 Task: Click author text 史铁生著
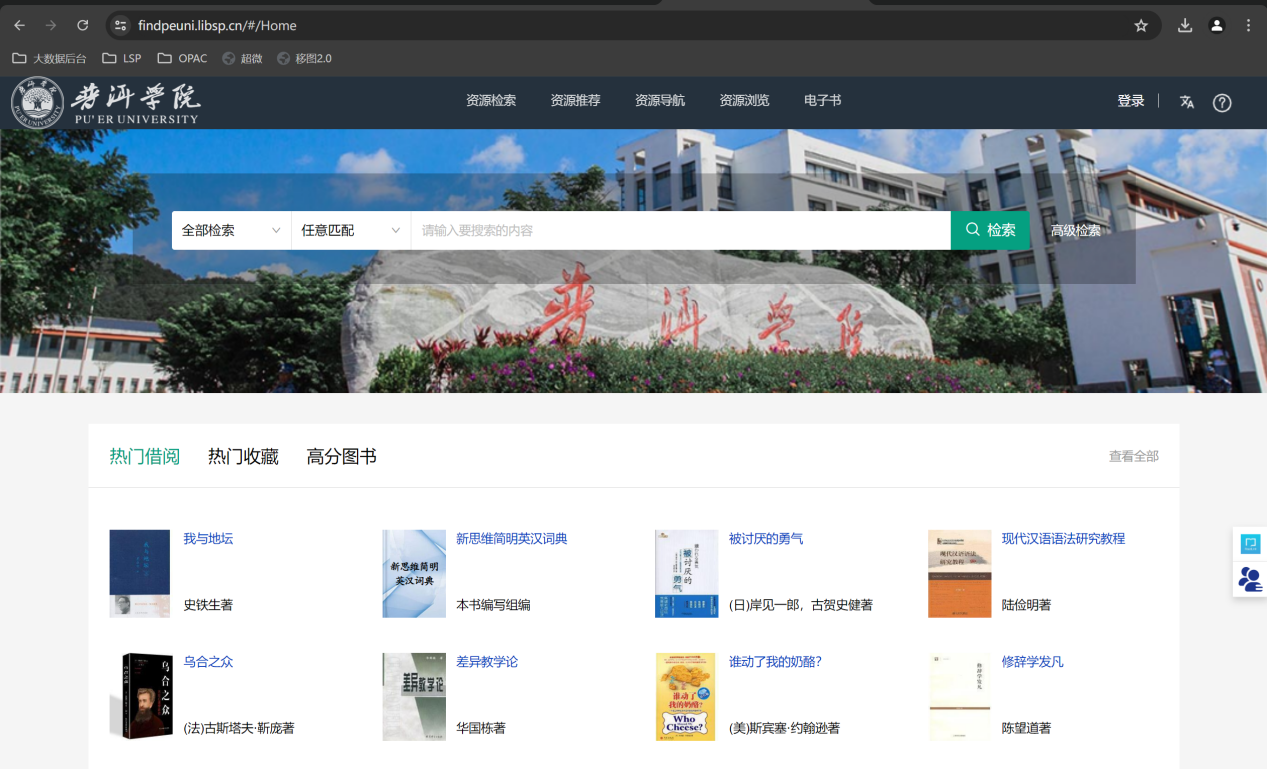point(208,605)
